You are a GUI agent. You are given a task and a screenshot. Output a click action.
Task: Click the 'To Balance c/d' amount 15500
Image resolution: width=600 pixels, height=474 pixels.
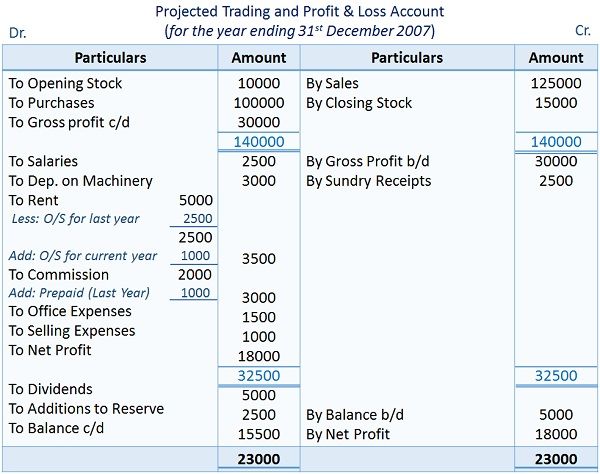pyautogui.click(x=259, y=434)
